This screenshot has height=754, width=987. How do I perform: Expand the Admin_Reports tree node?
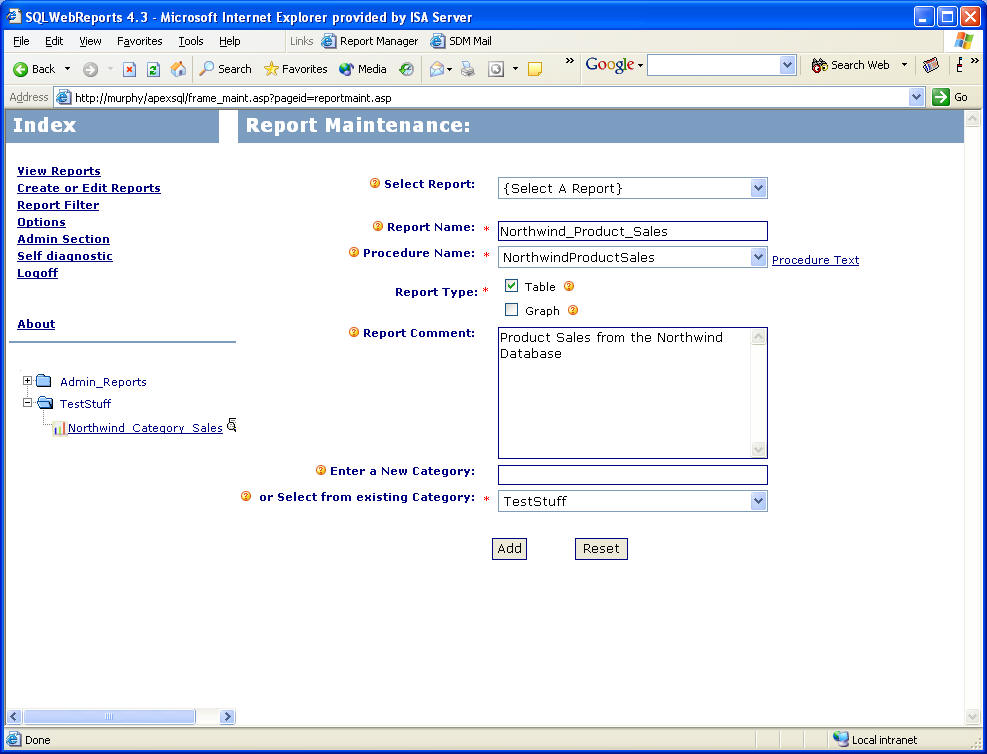(x=27, y=380)
